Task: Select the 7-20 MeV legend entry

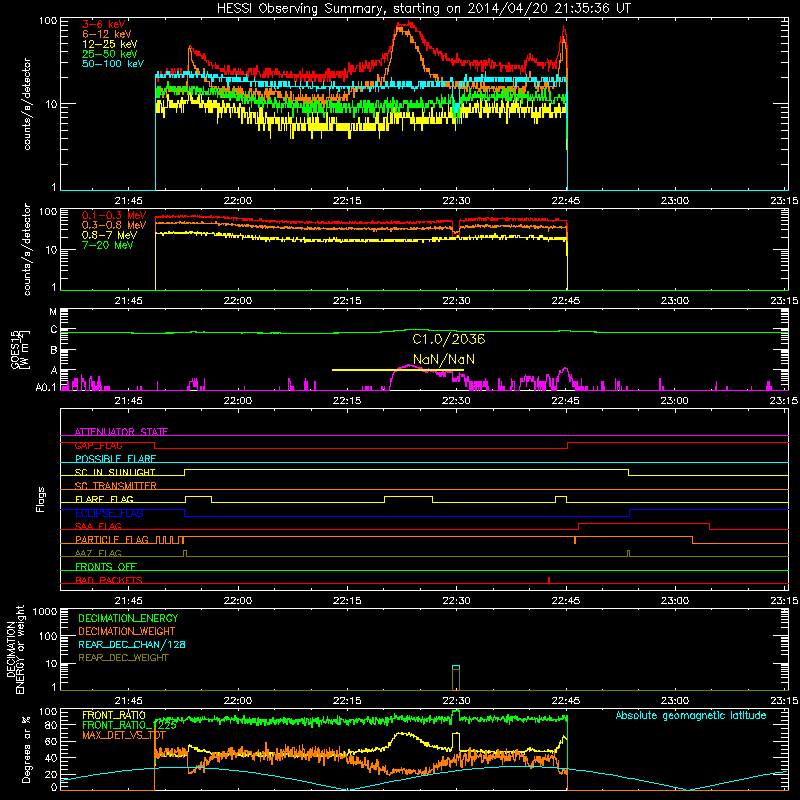Action: 108,245
